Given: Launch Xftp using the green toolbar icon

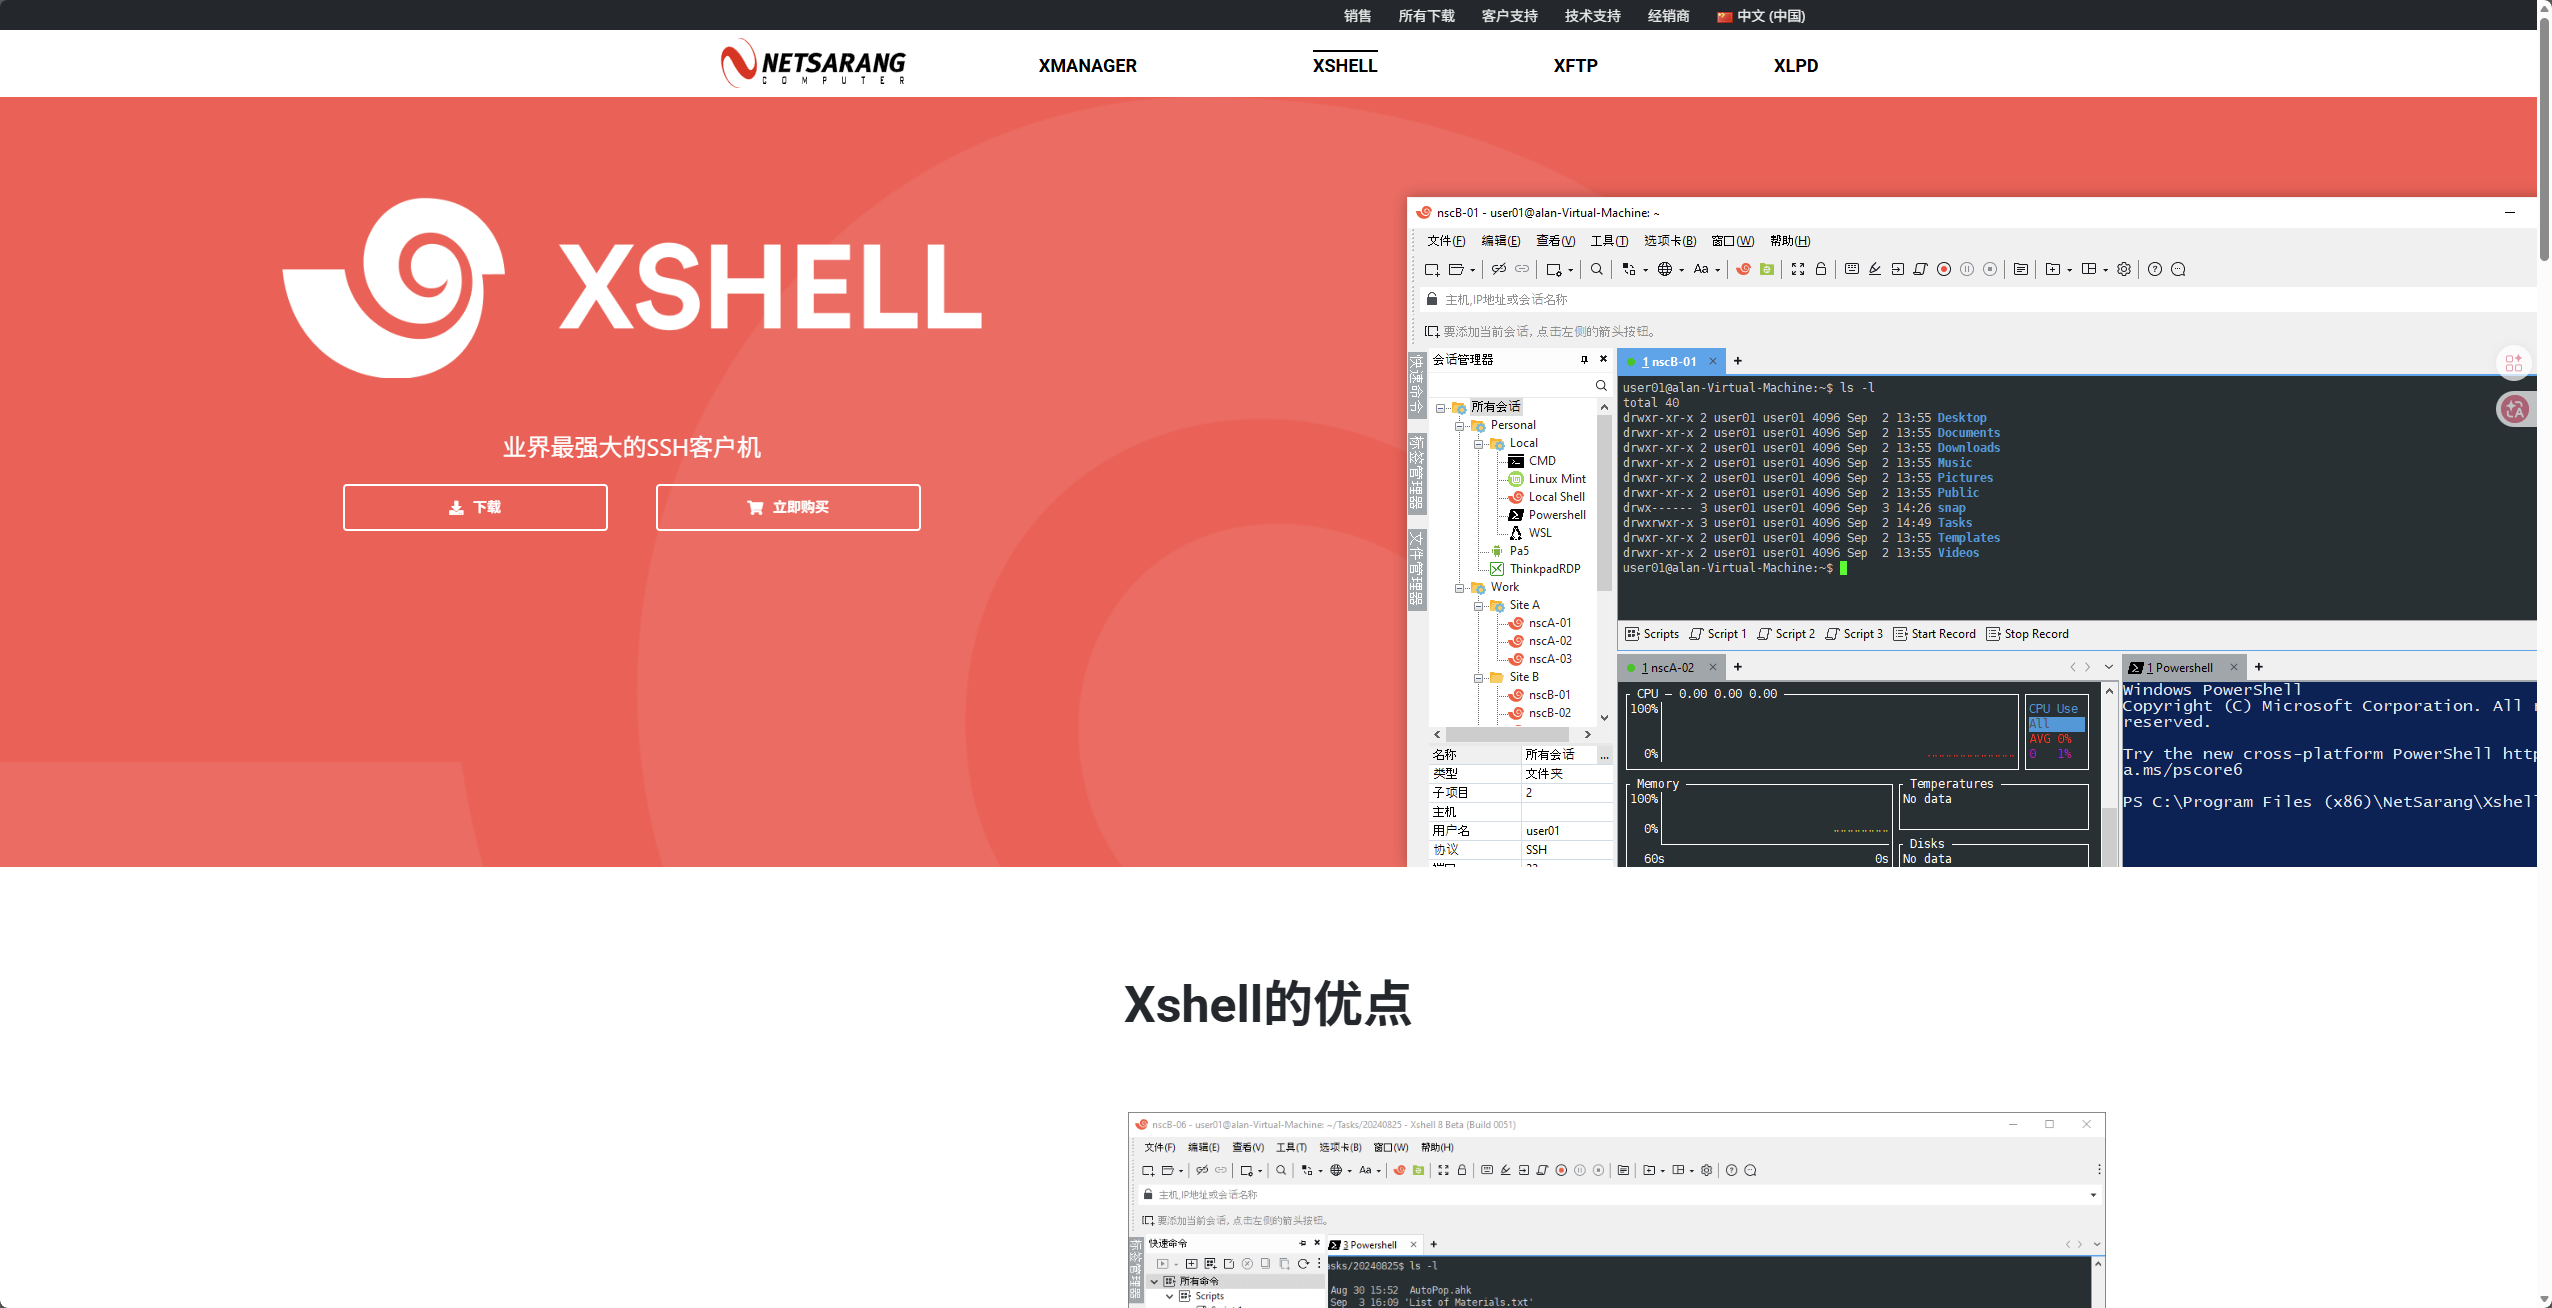Looking at the screenshot, I should (1767, 269).
